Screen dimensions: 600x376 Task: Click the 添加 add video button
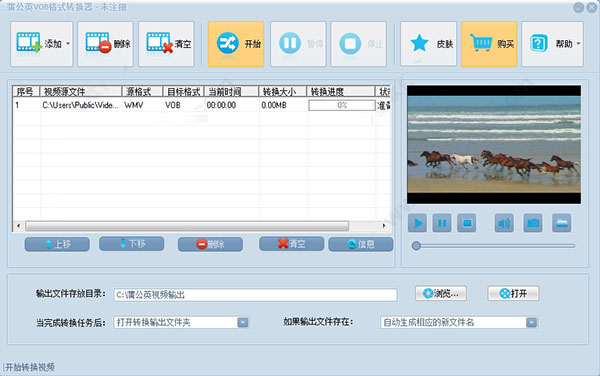[41, 44]
